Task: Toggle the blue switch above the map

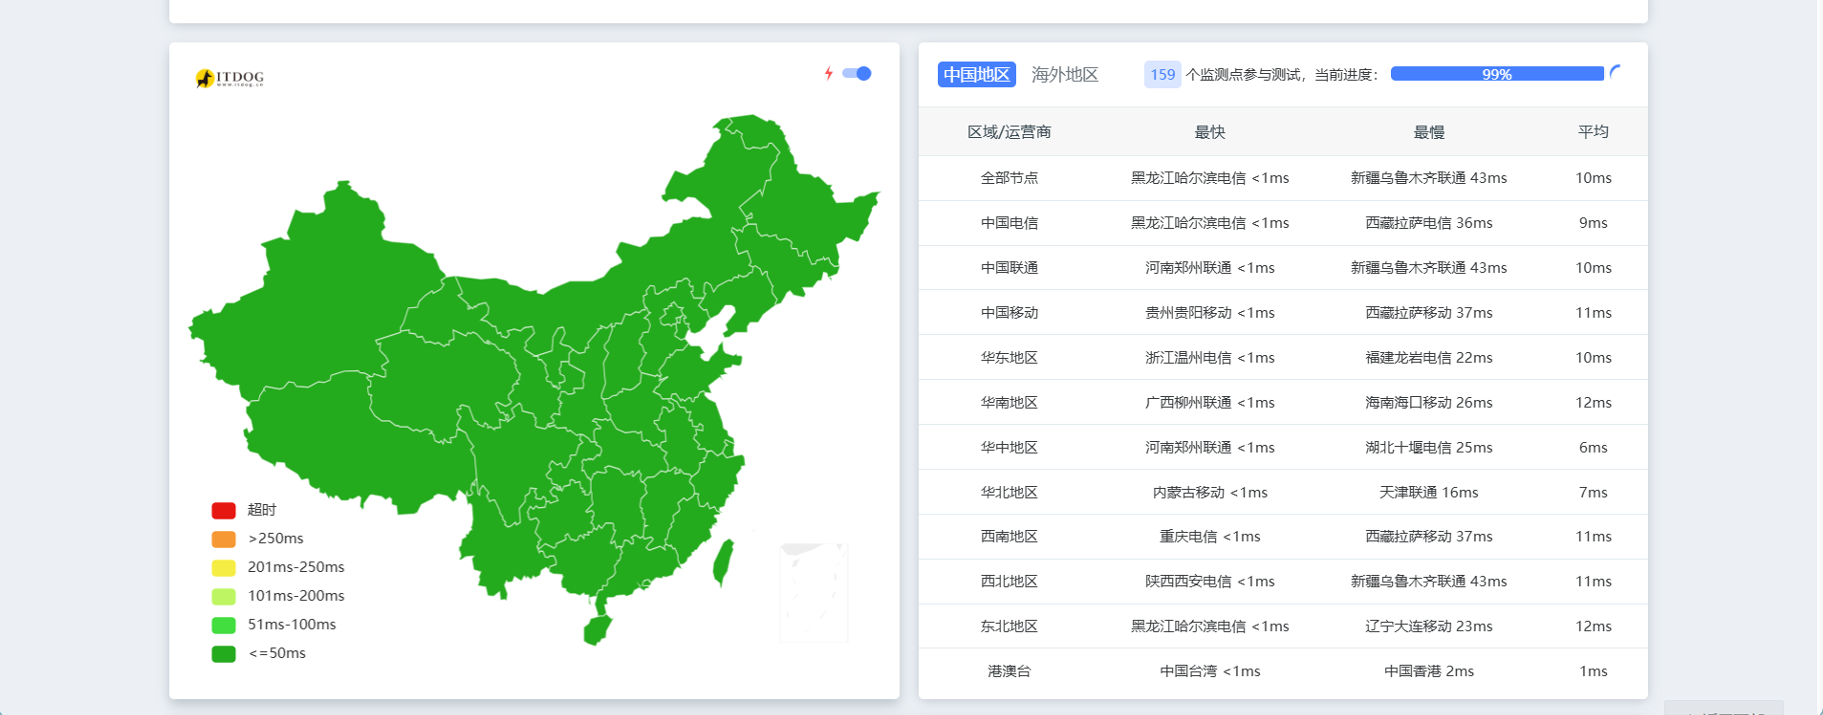Action: (857, 73)
